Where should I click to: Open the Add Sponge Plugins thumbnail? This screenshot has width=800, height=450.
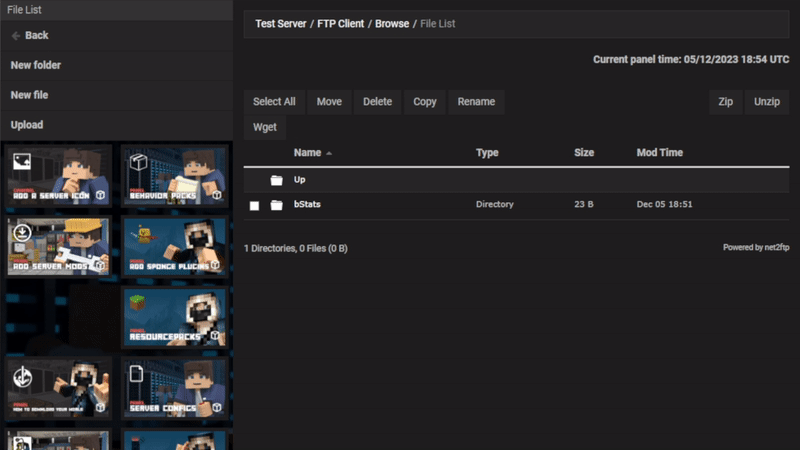tap(174, 246)
